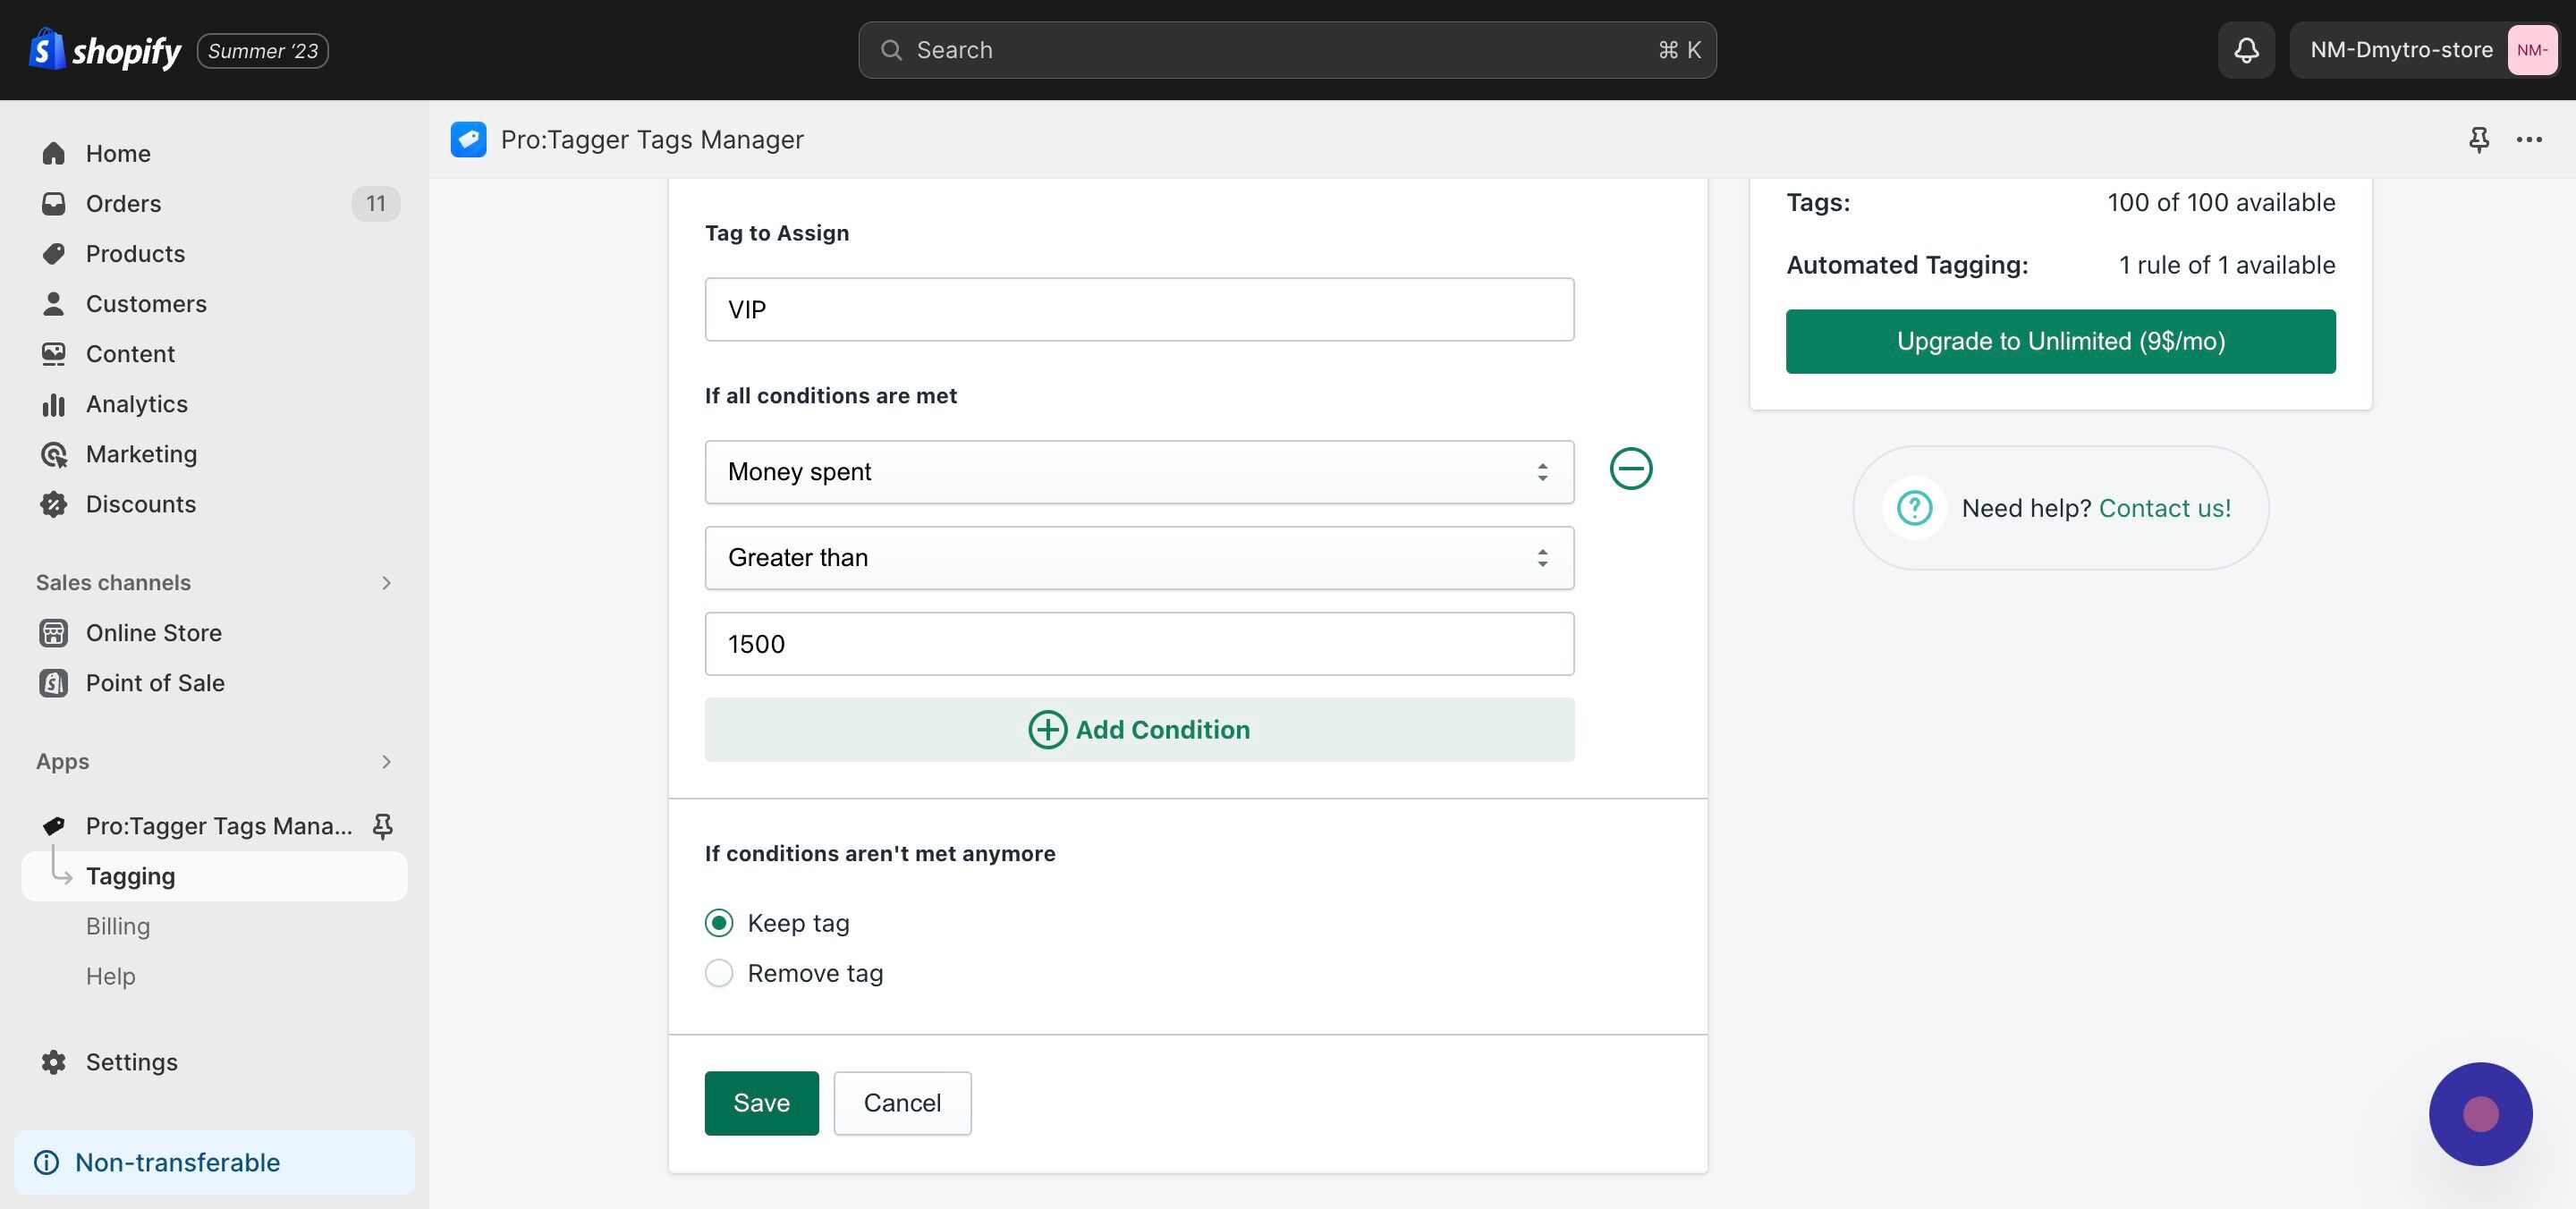This screenshot has width=2576, height=1209.
Task: Click the Point of Sale icon
Action: (x=54, y=683)
